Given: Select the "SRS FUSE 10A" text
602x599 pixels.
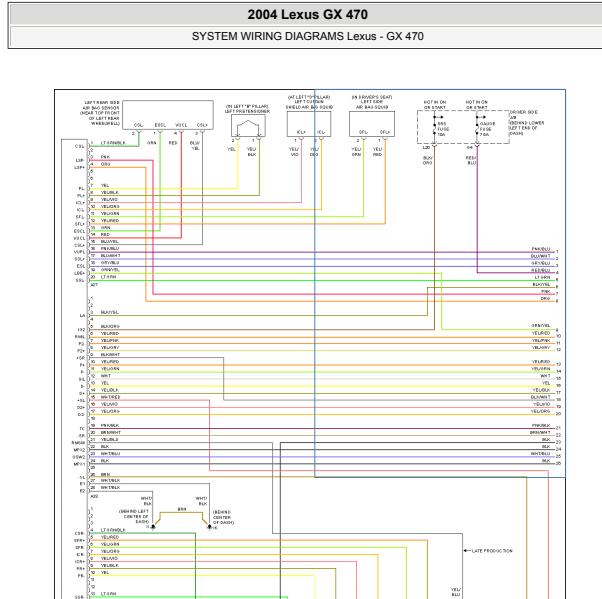Looking at the screenshot, I should point(443,129).
